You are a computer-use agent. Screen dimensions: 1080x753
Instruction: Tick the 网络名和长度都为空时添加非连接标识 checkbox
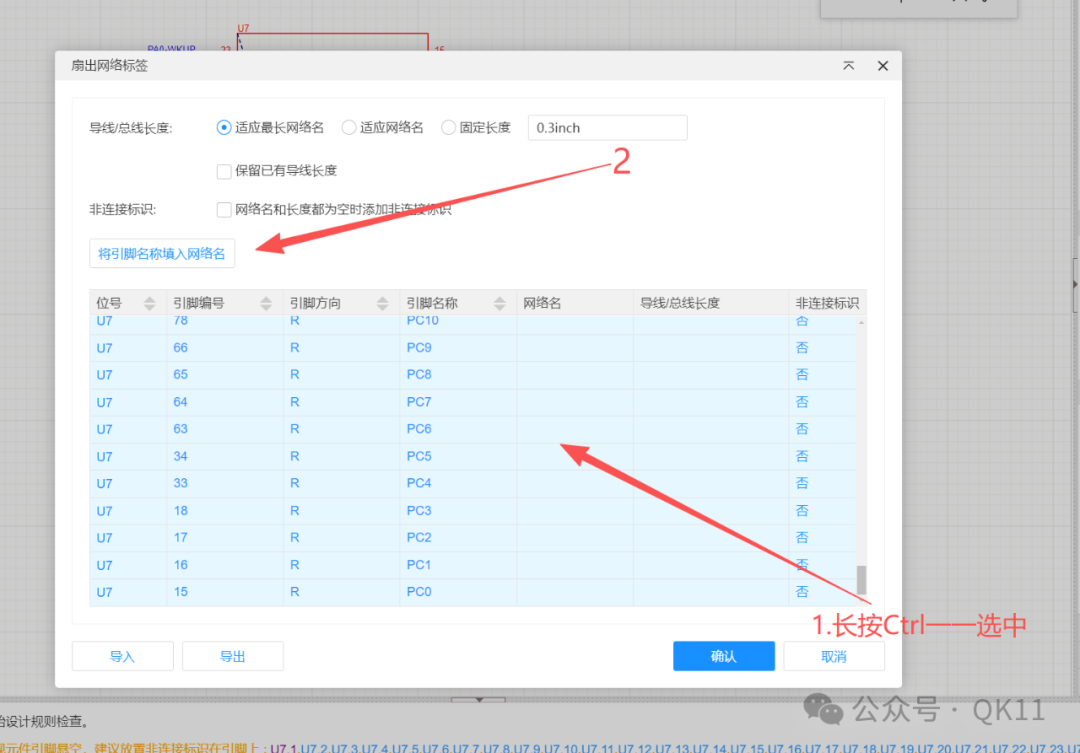click(x=224, y=209)
